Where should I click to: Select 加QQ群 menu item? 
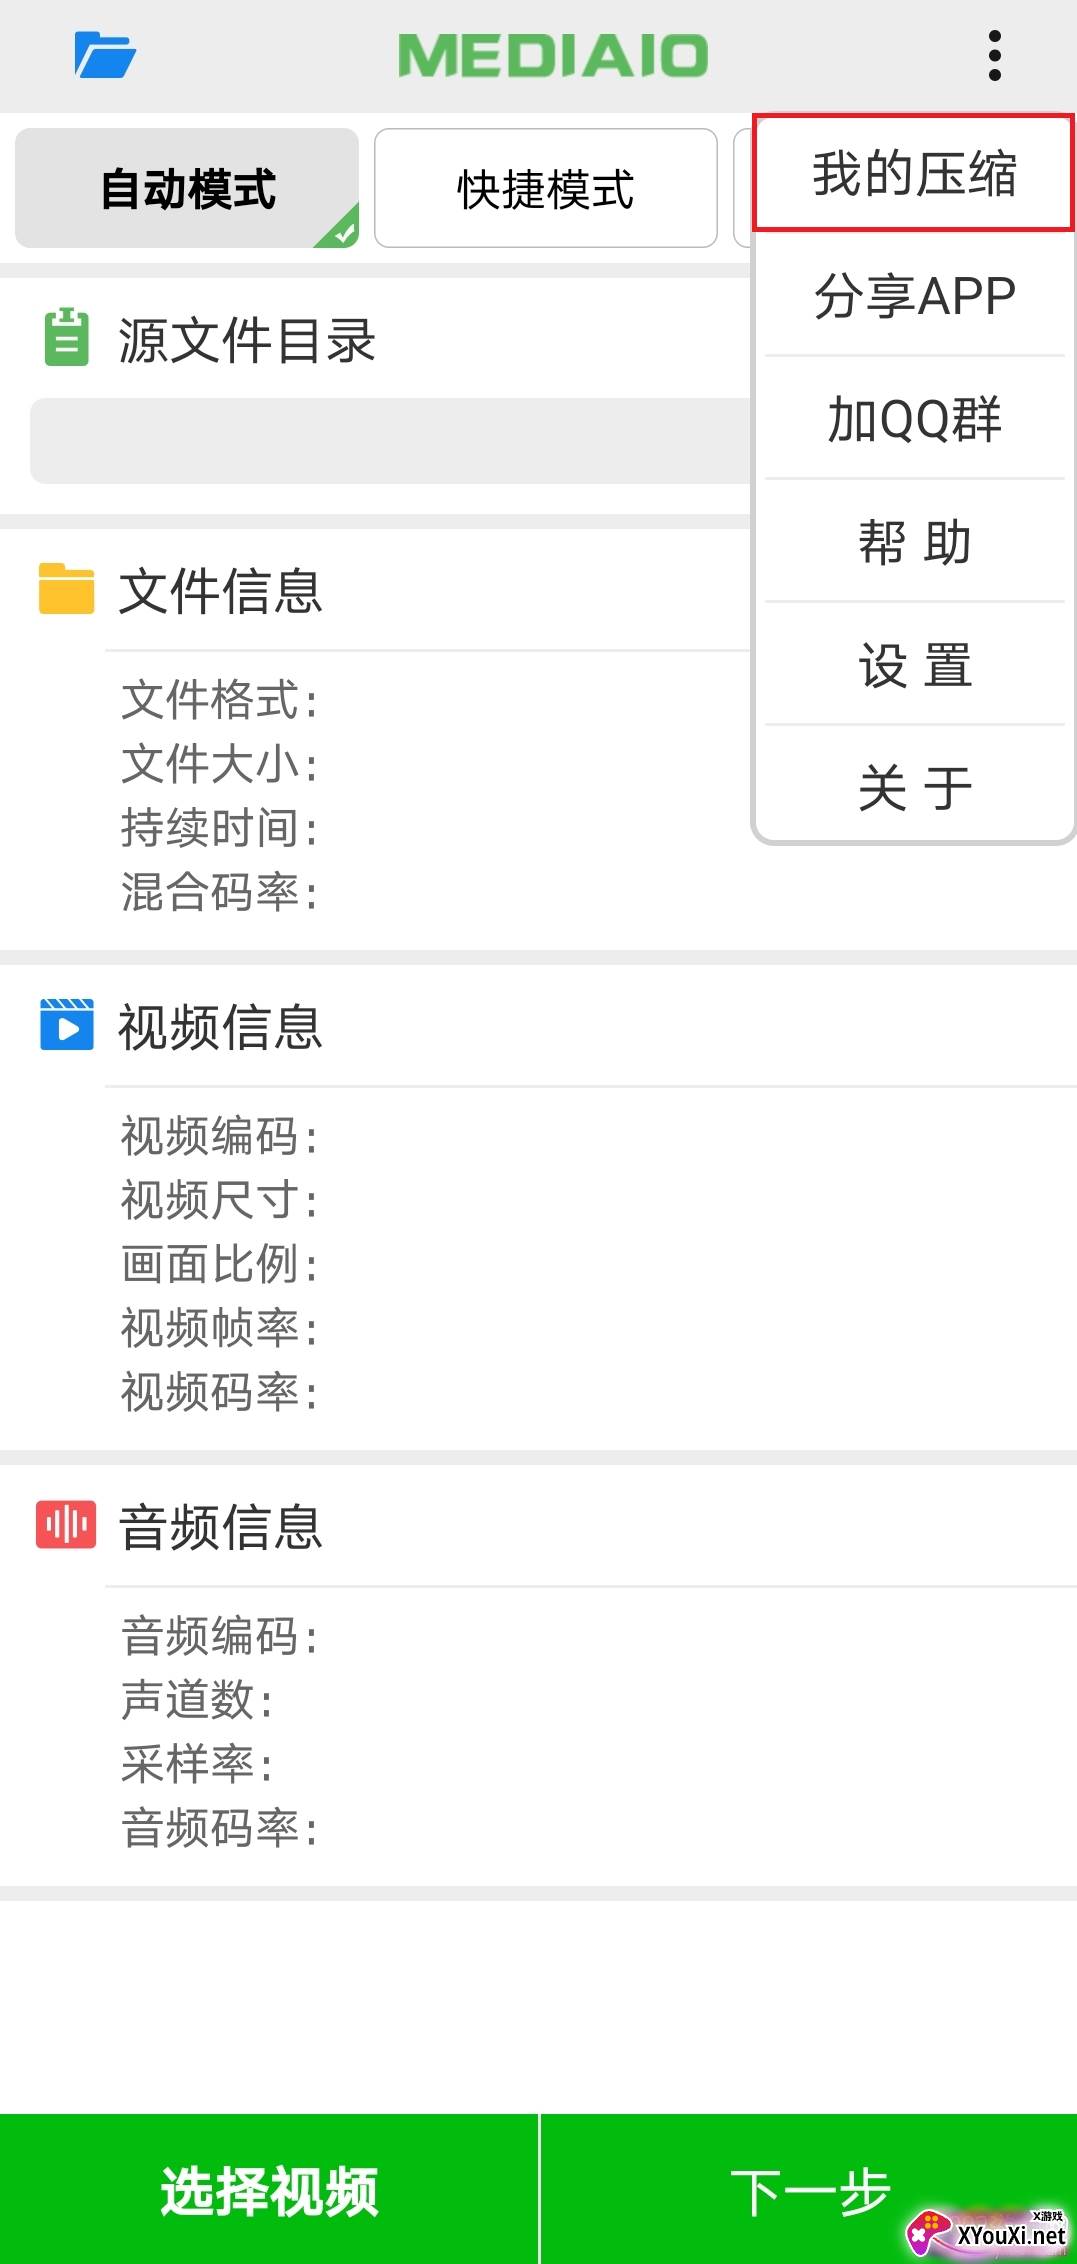[914, 419]
